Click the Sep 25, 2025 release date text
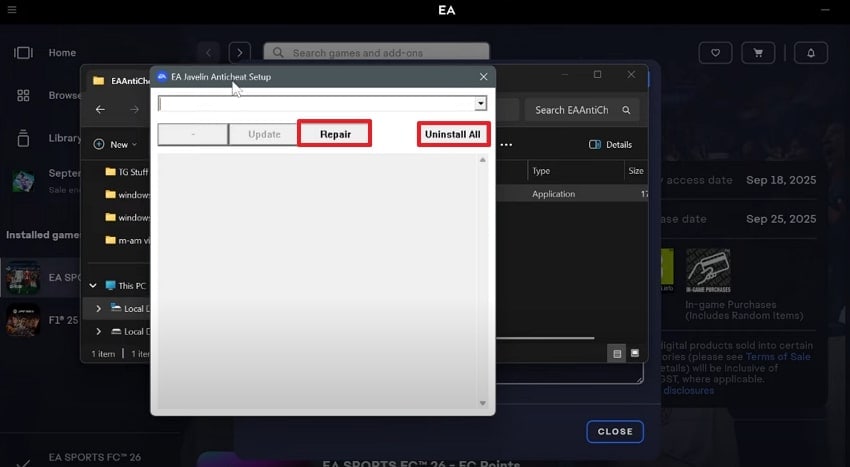 [x=781, y=219]
